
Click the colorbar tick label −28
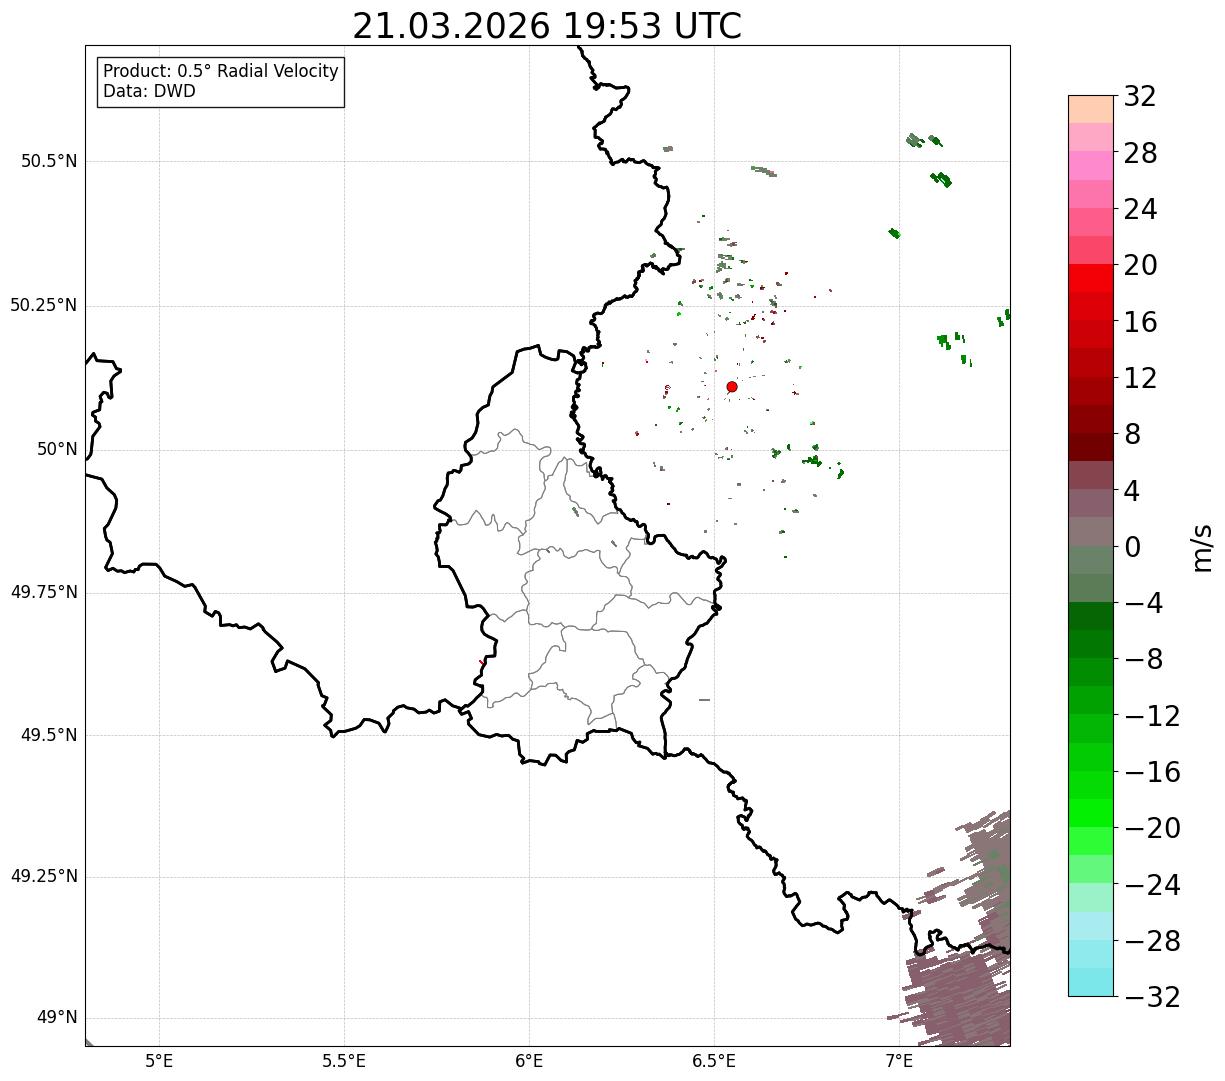click(x=1152, y=942)
